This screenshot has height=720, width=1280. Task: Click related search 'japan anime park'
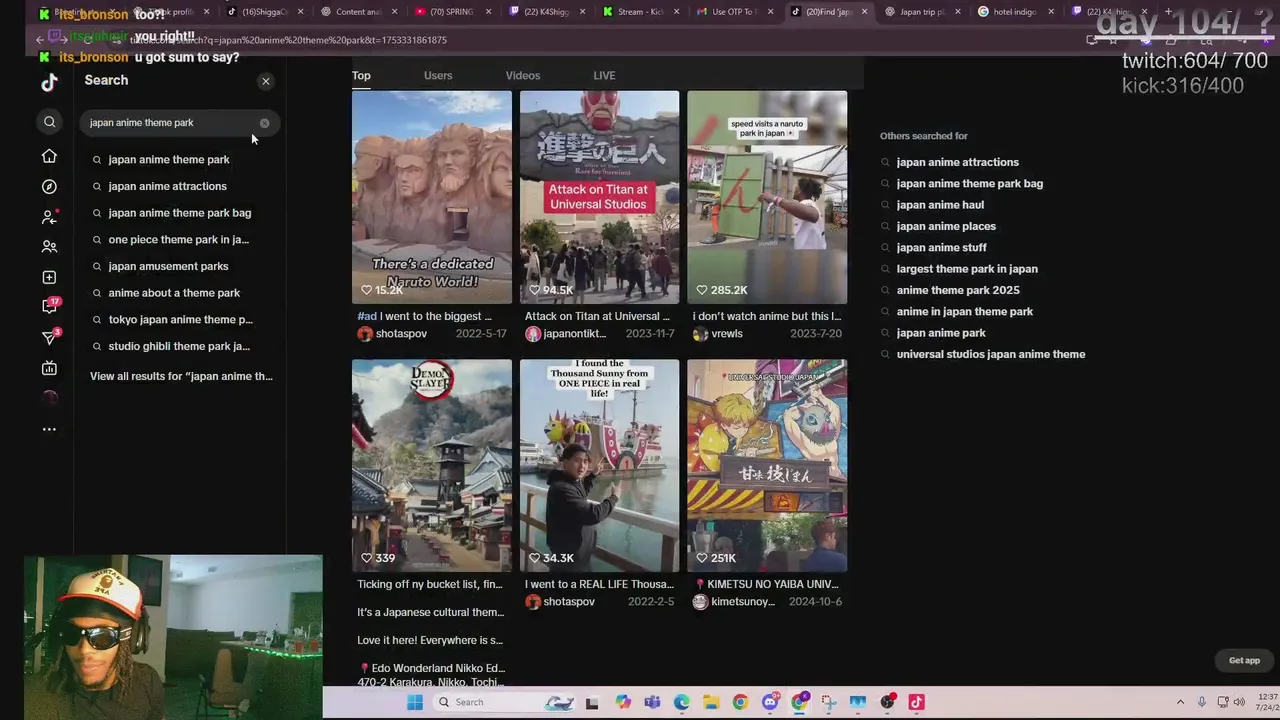pos(941,333)
